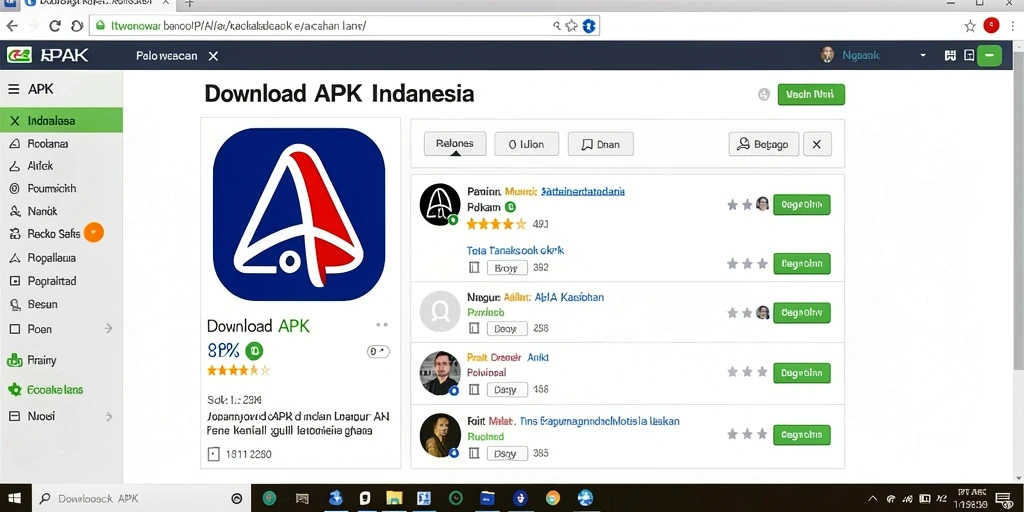Switch to the Dnan tab

click(601, 144)
